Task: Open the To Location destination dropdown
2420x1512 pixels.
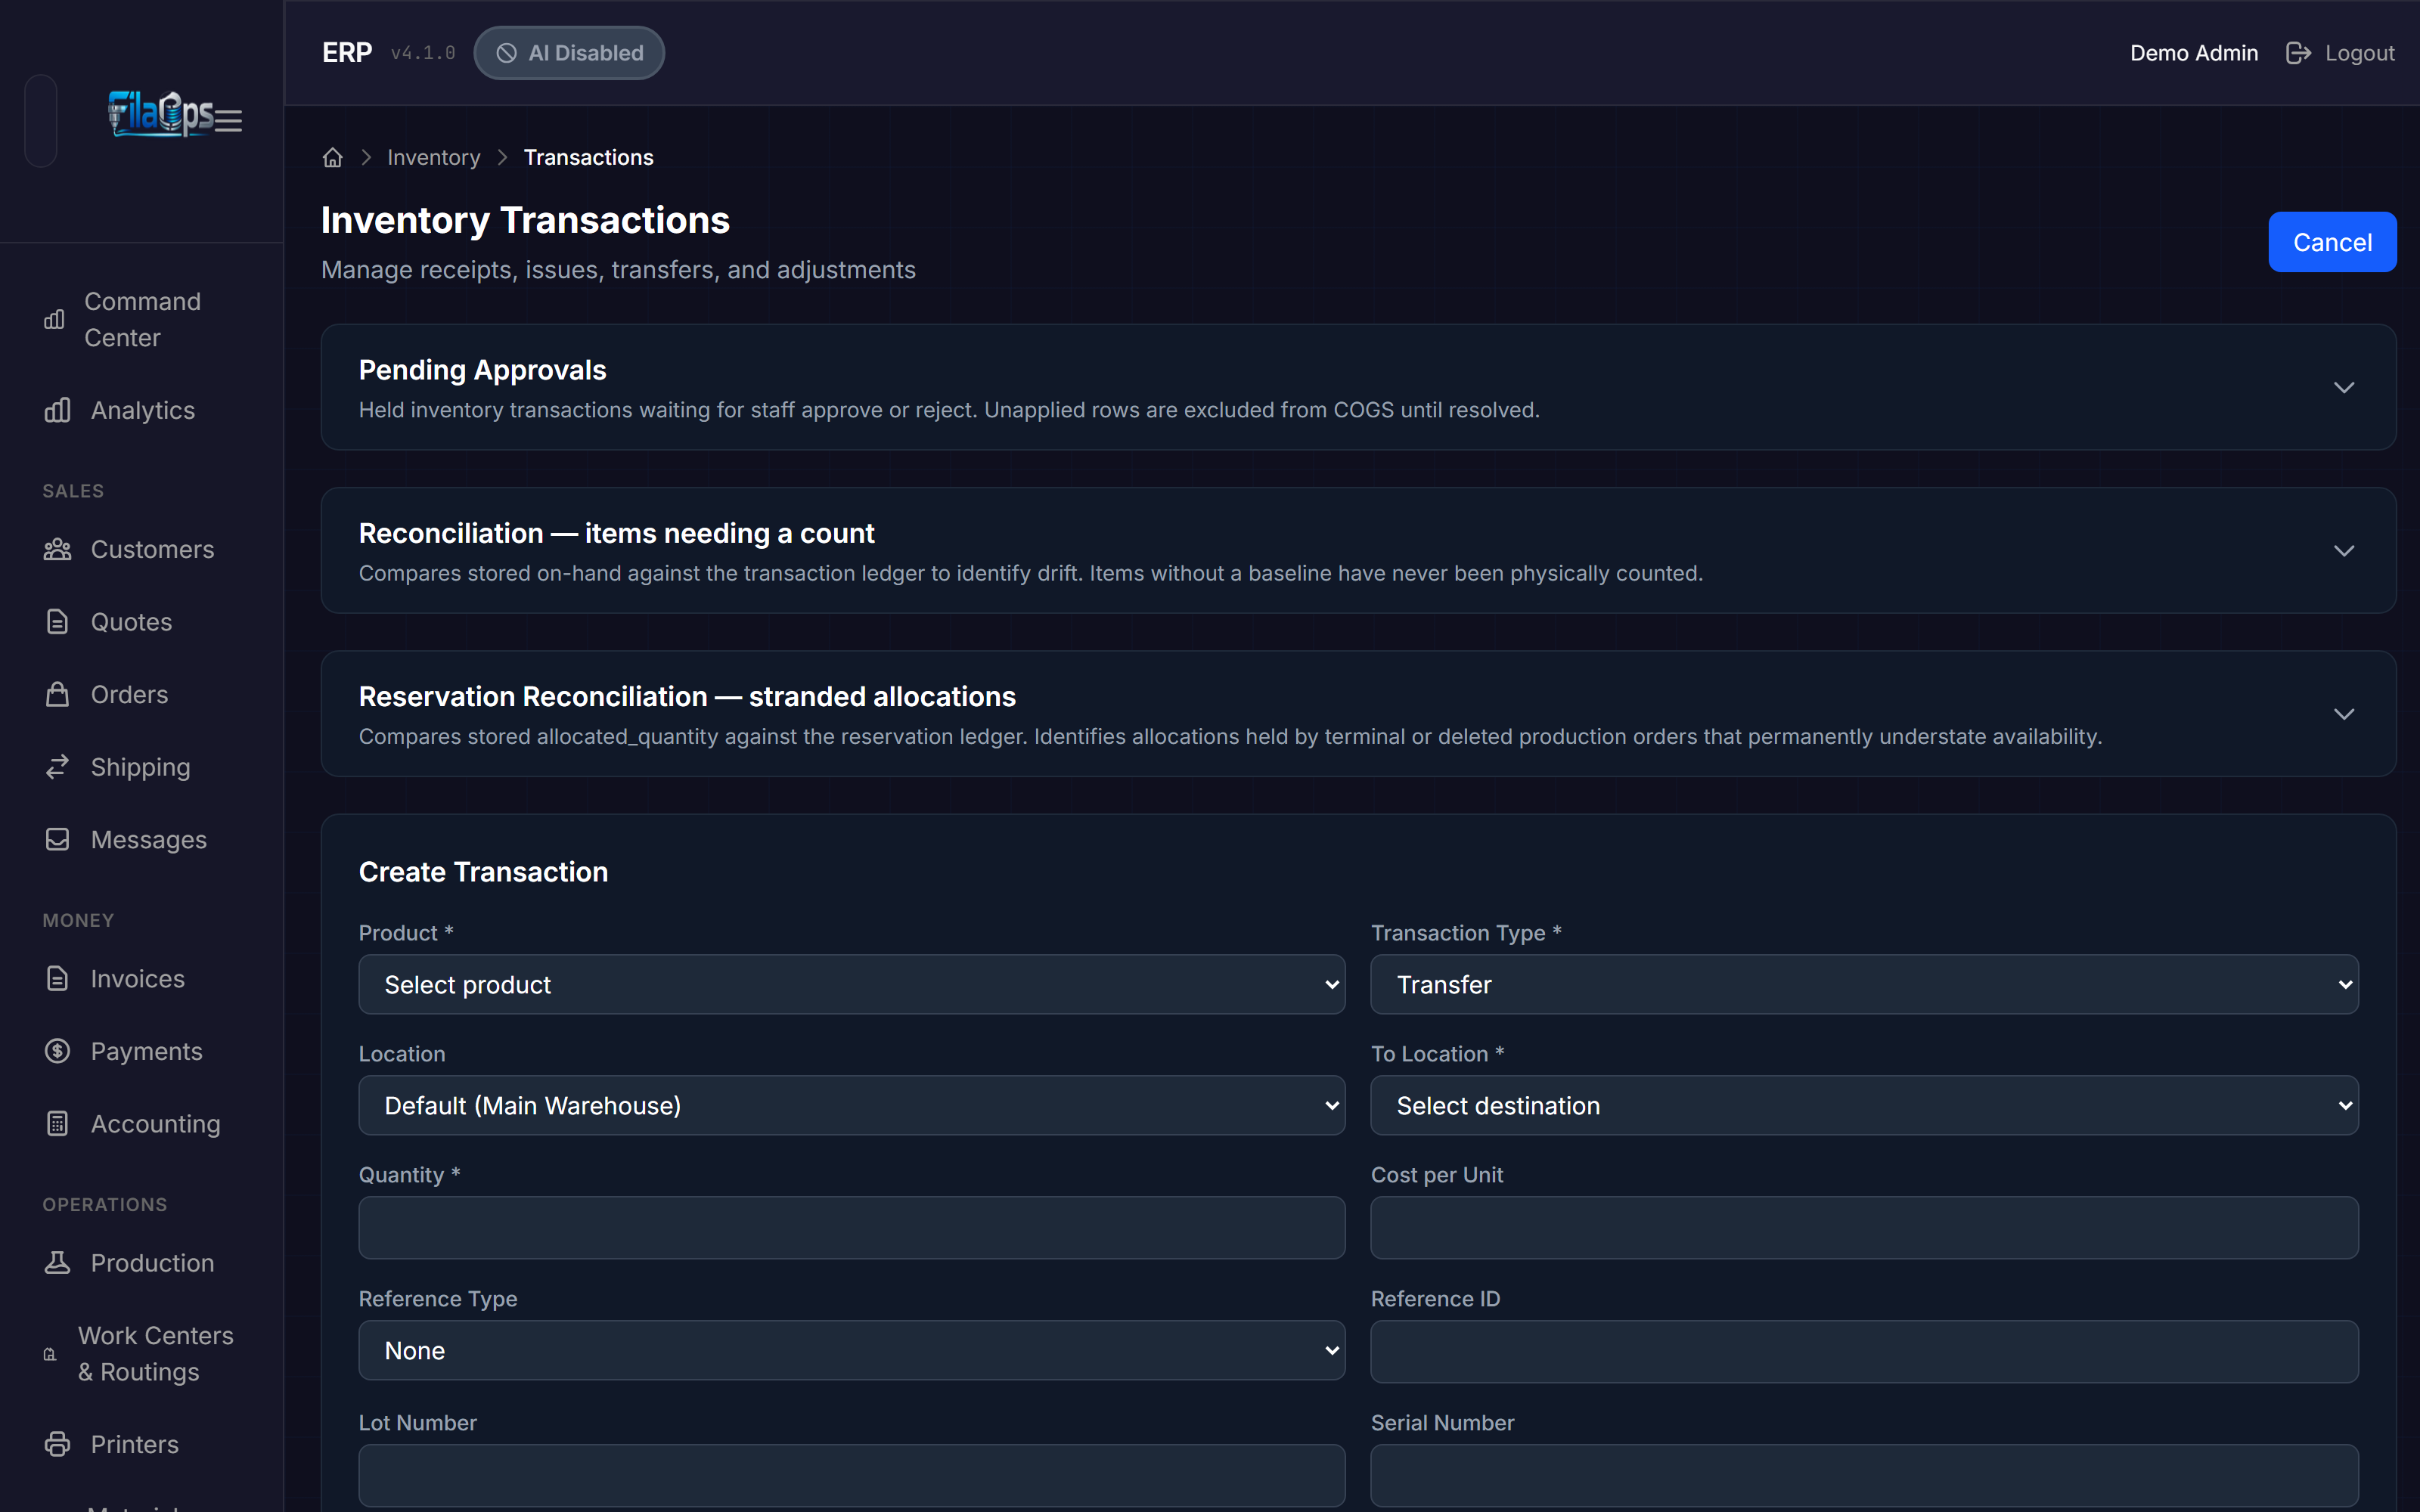Action: pos(1864,1106)
